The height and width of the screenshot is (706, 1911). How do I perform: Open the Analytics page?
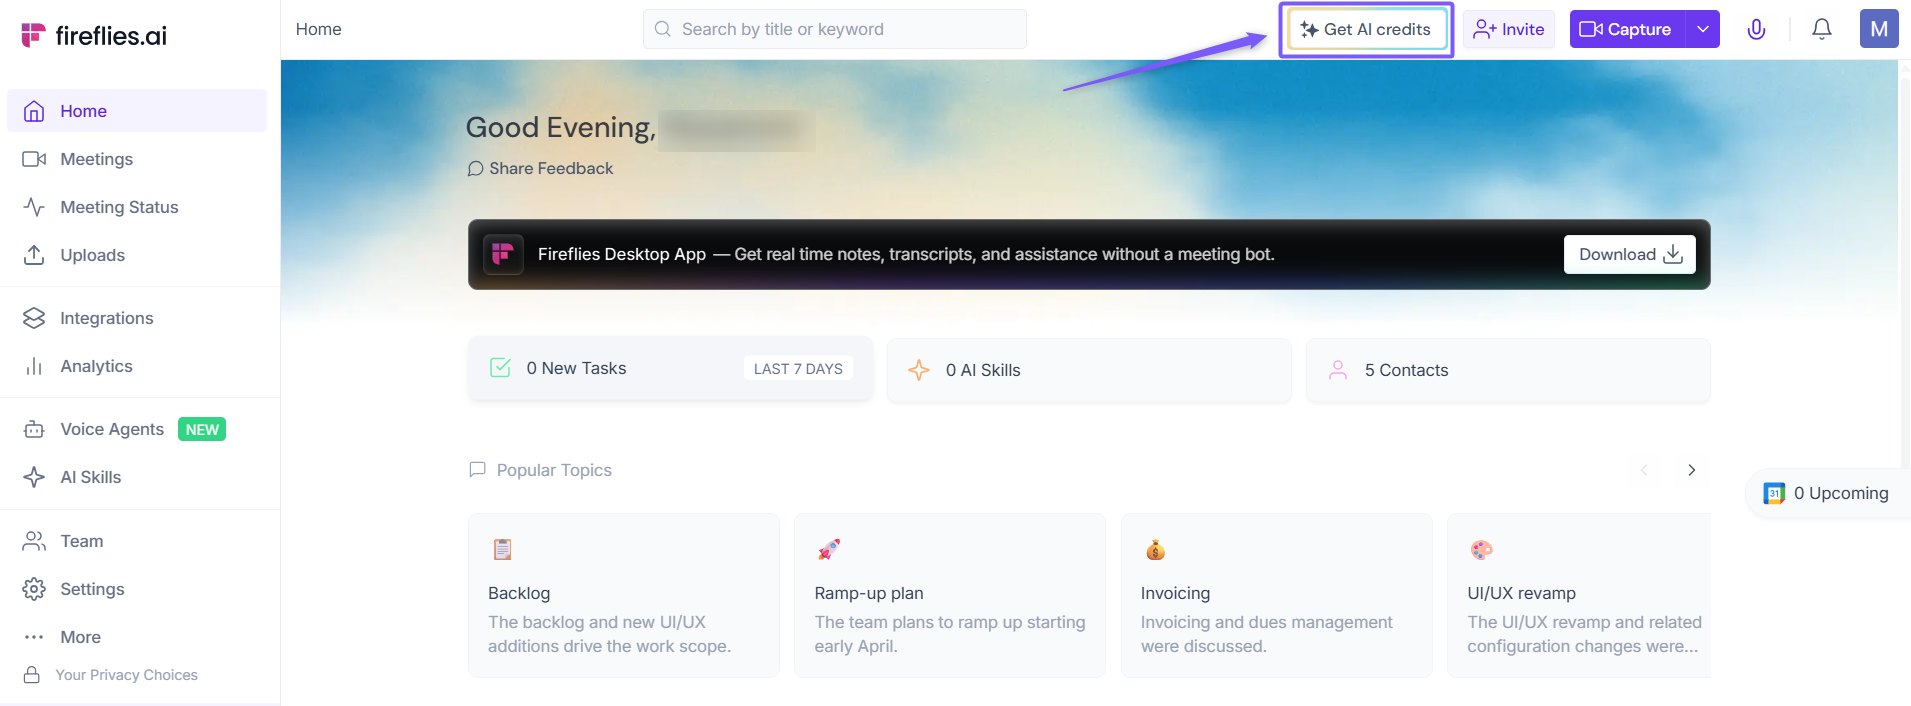click(x=137, y=366)
